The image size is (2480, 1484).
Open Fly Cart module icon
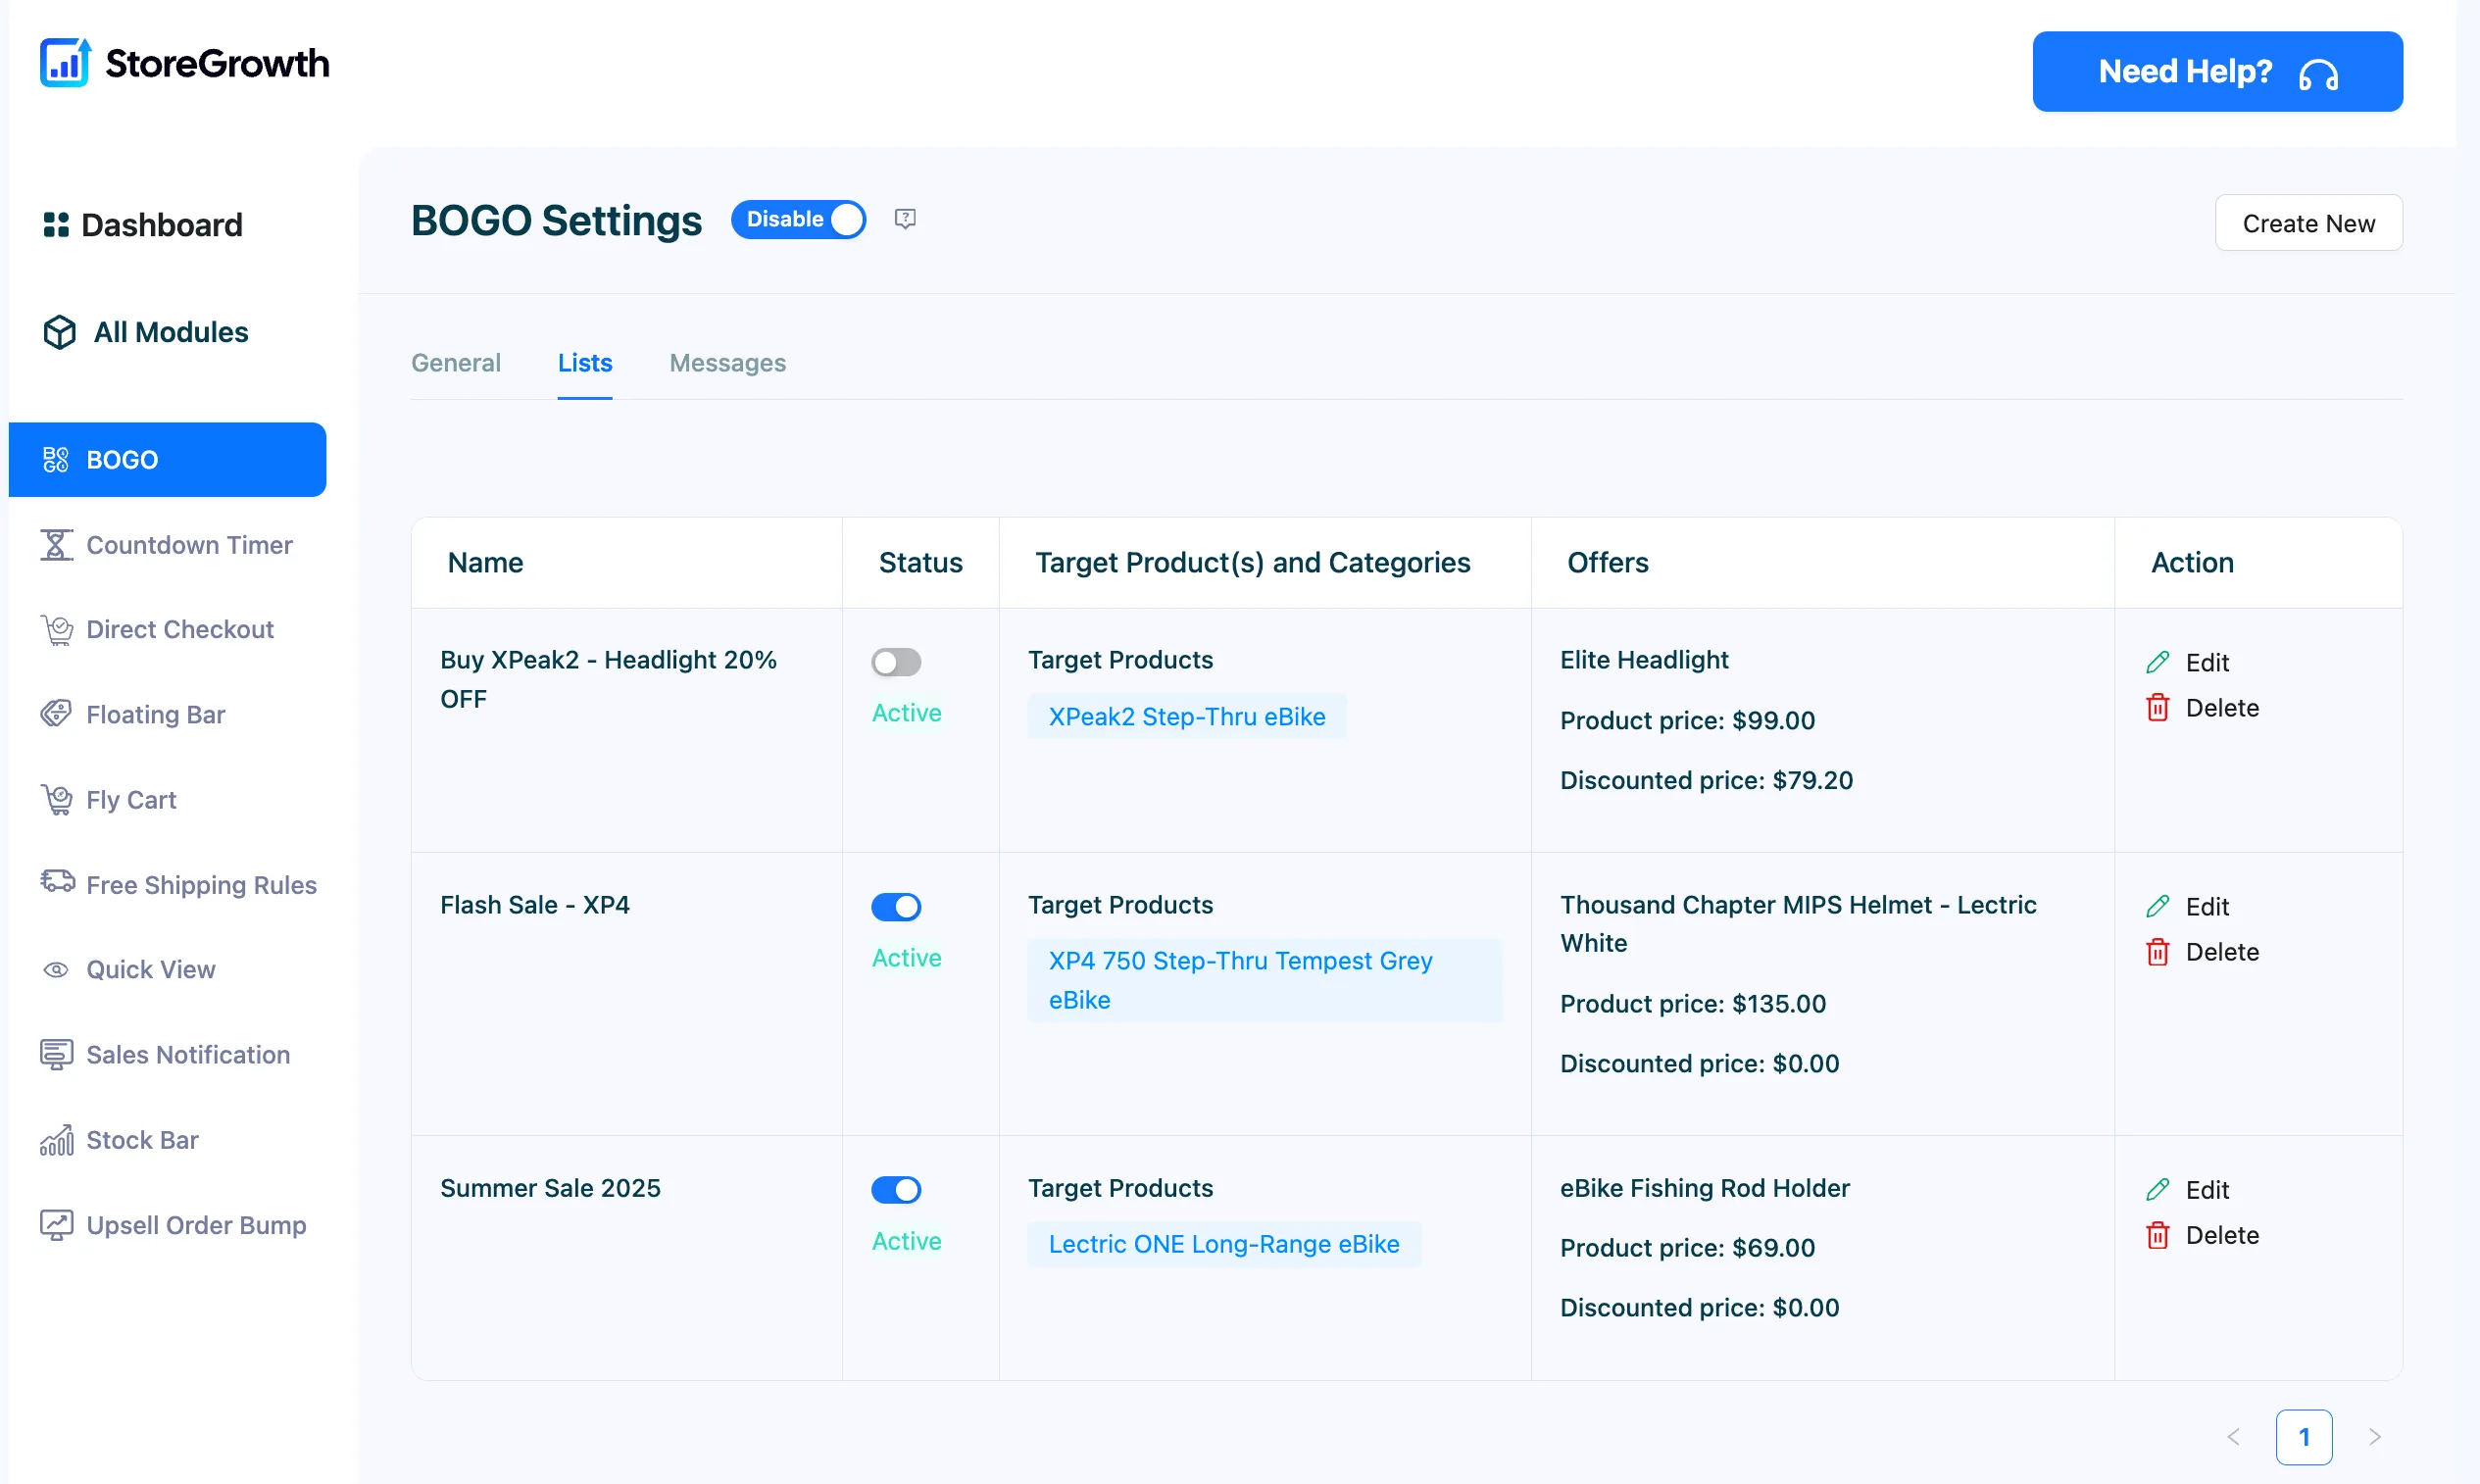(56, 800)
